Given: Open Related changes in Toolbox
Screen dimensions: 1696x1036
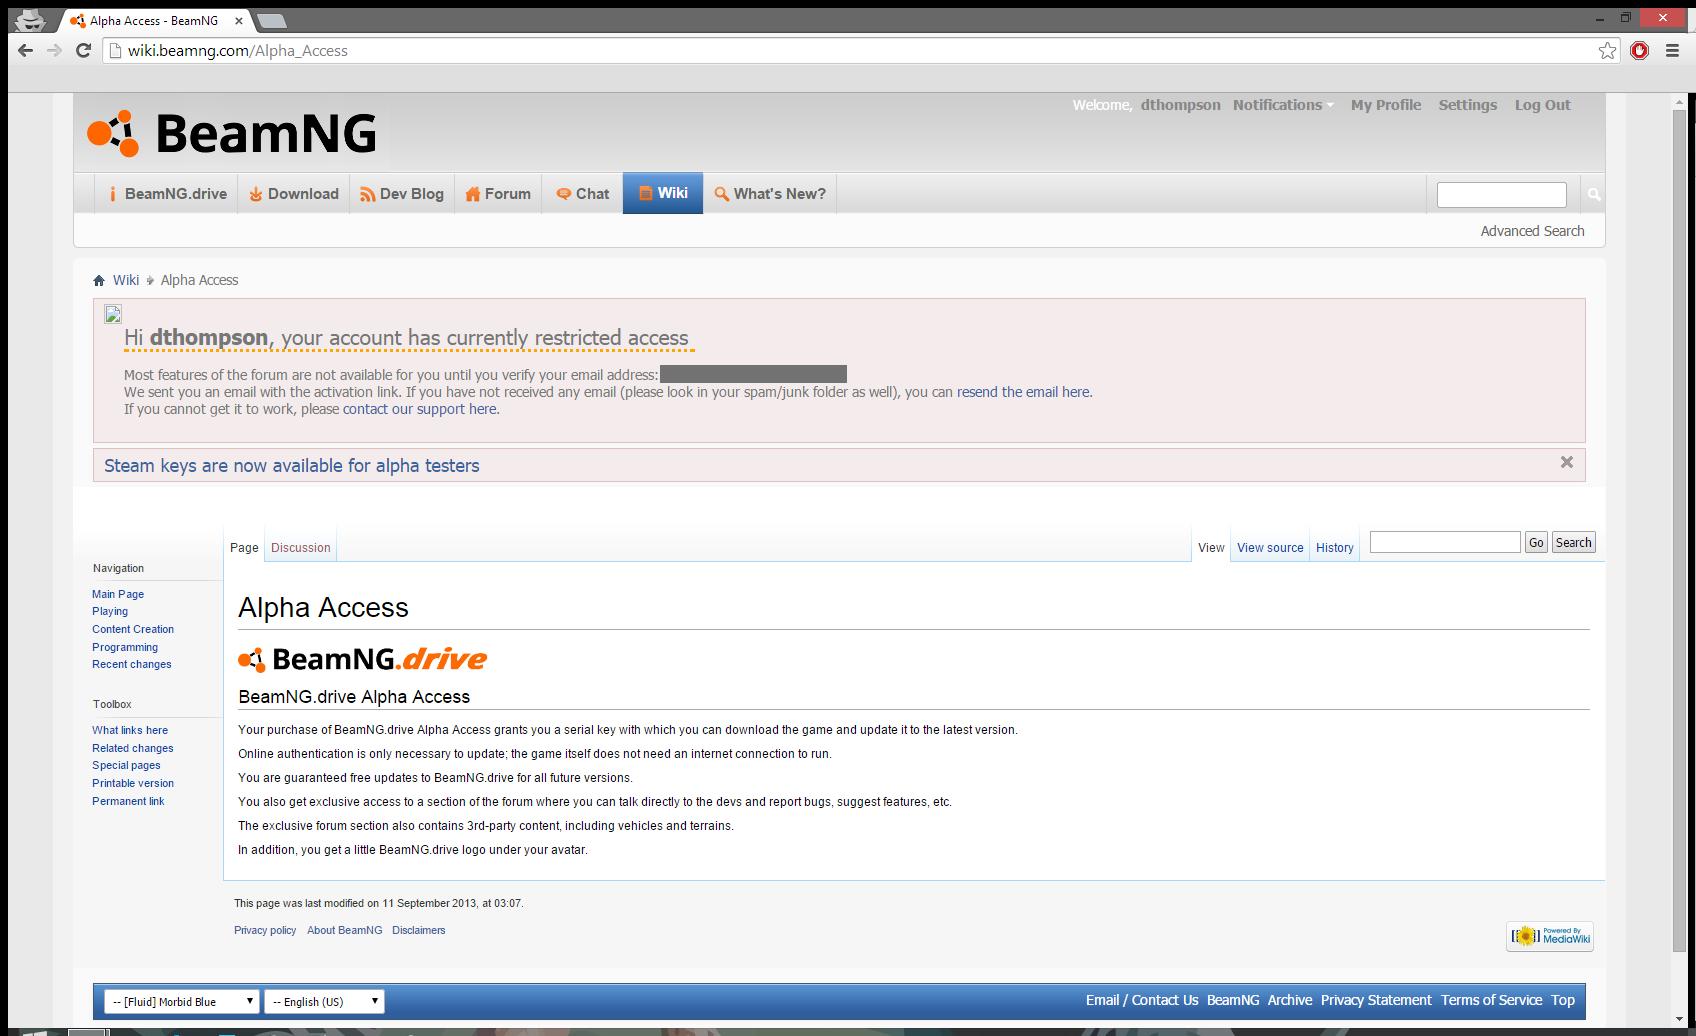Looking at the screenshot, I should (133, 748).
